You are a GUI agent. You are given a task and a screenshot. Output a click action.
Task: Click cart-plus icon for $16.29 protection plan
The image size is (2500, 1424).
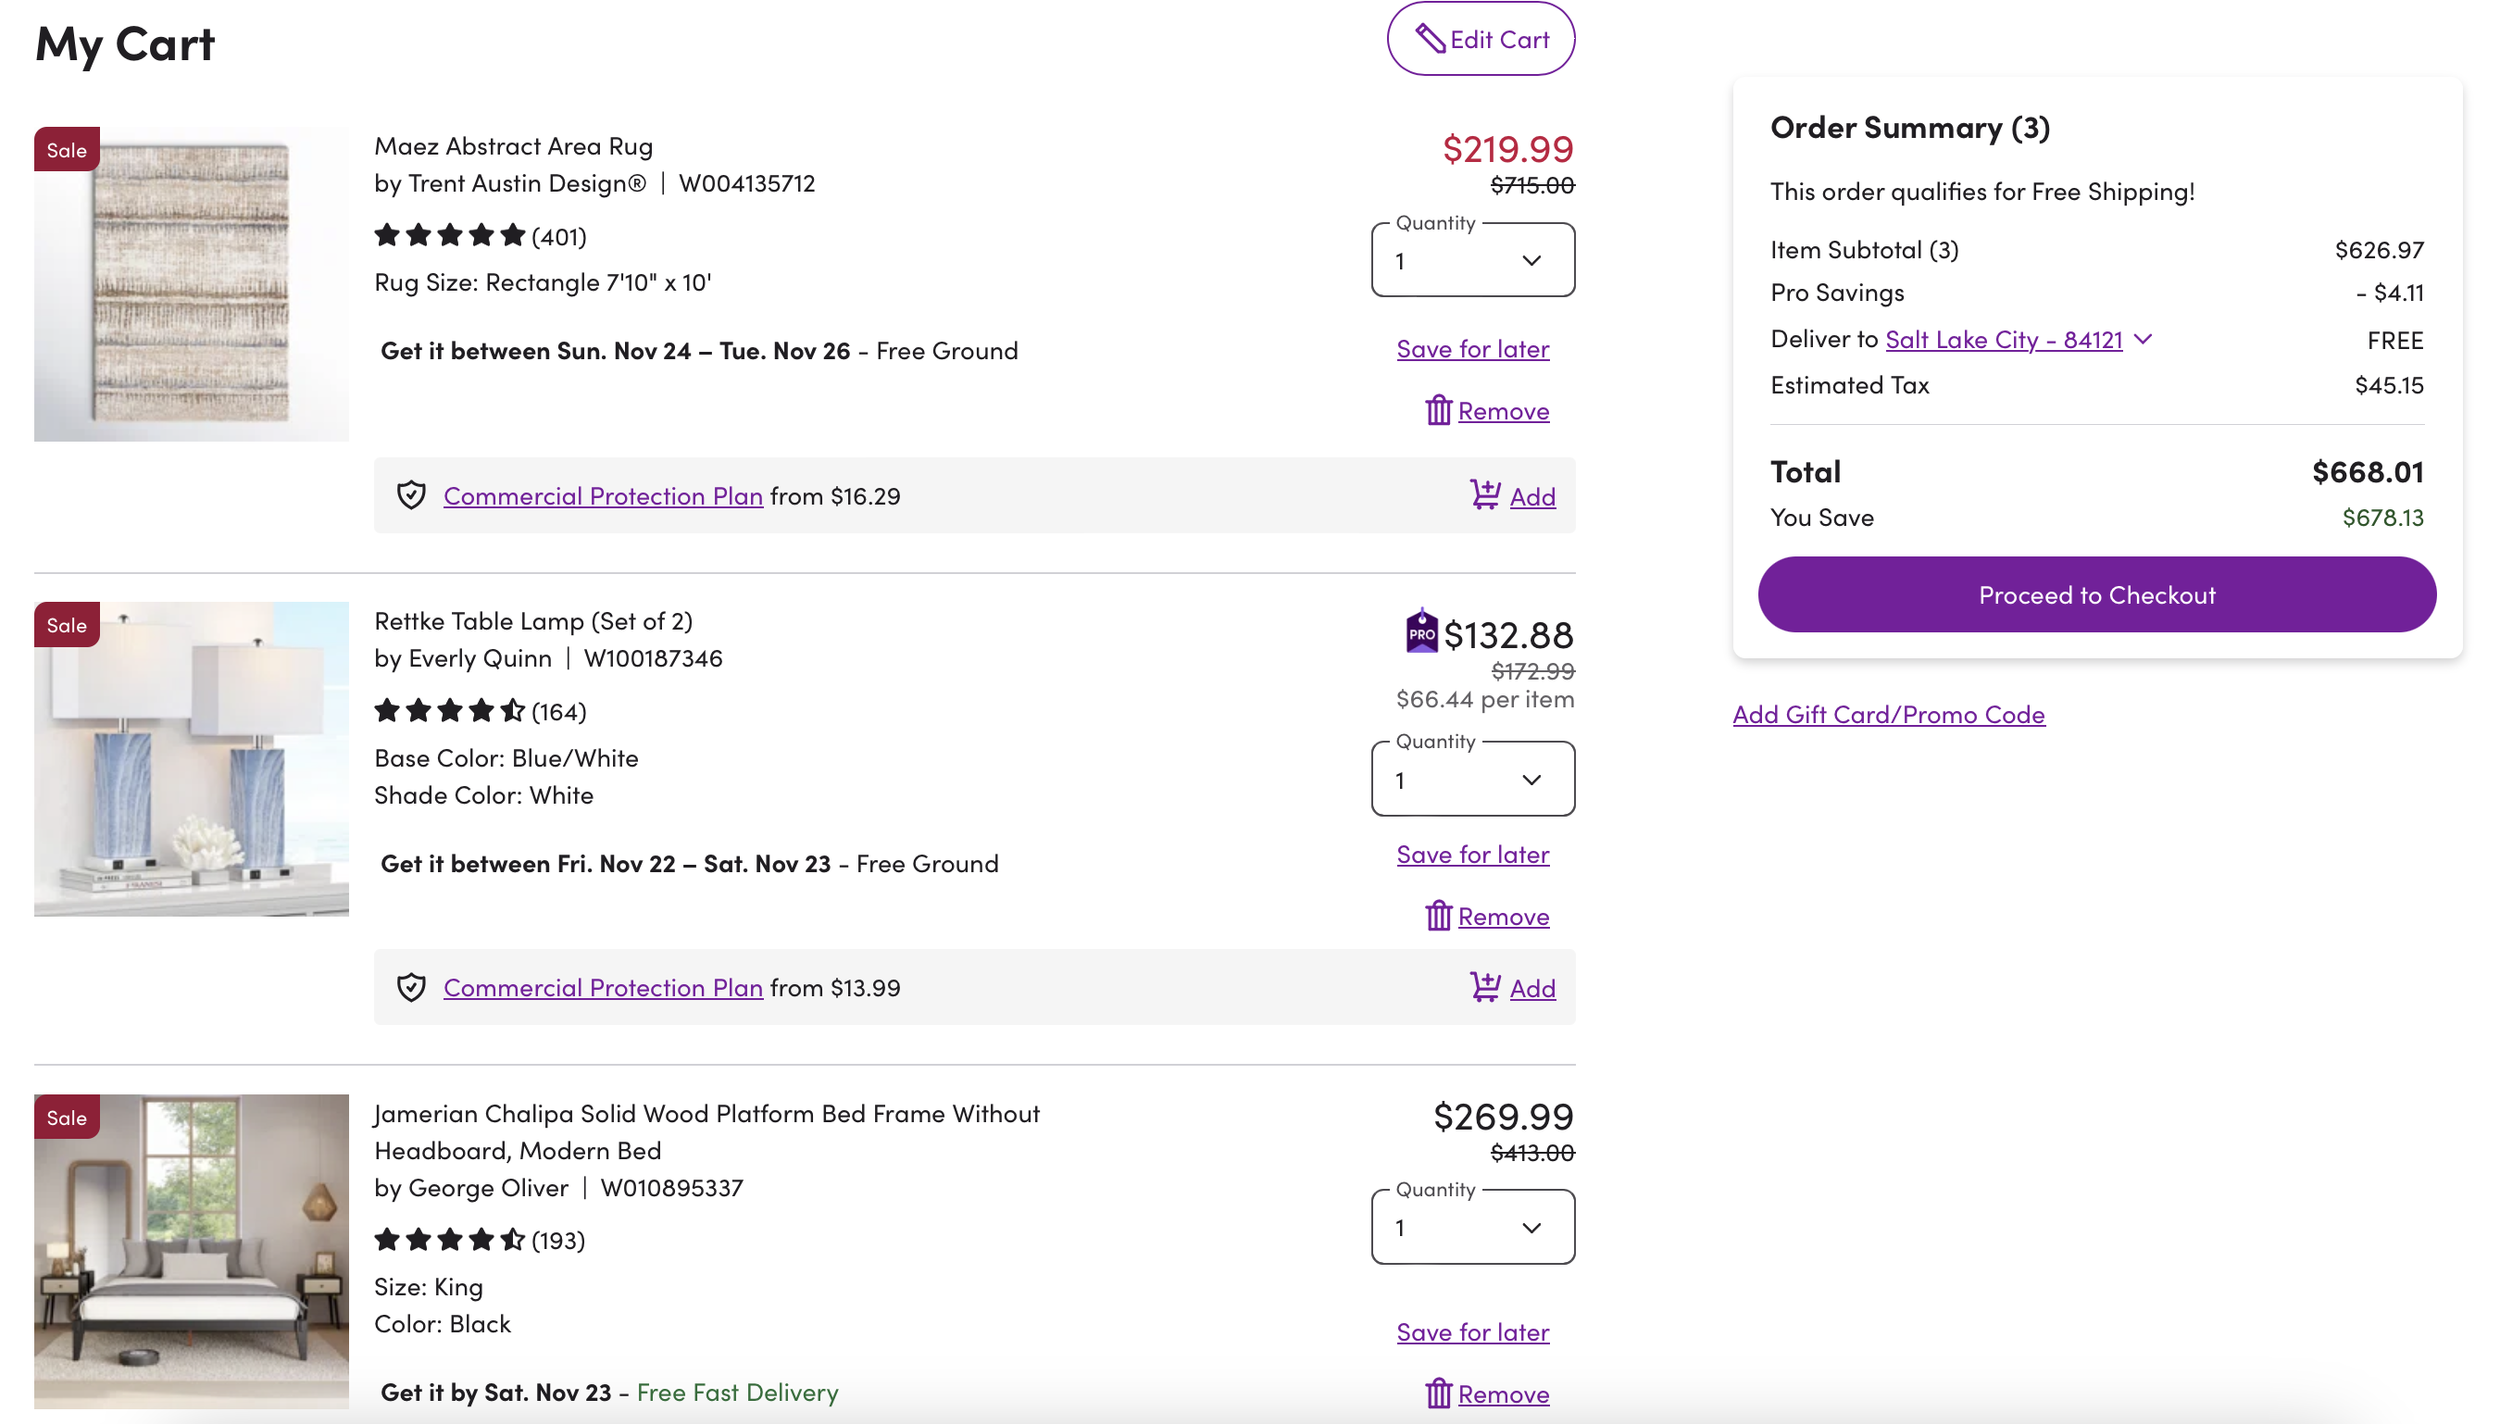pos(1484,495)
